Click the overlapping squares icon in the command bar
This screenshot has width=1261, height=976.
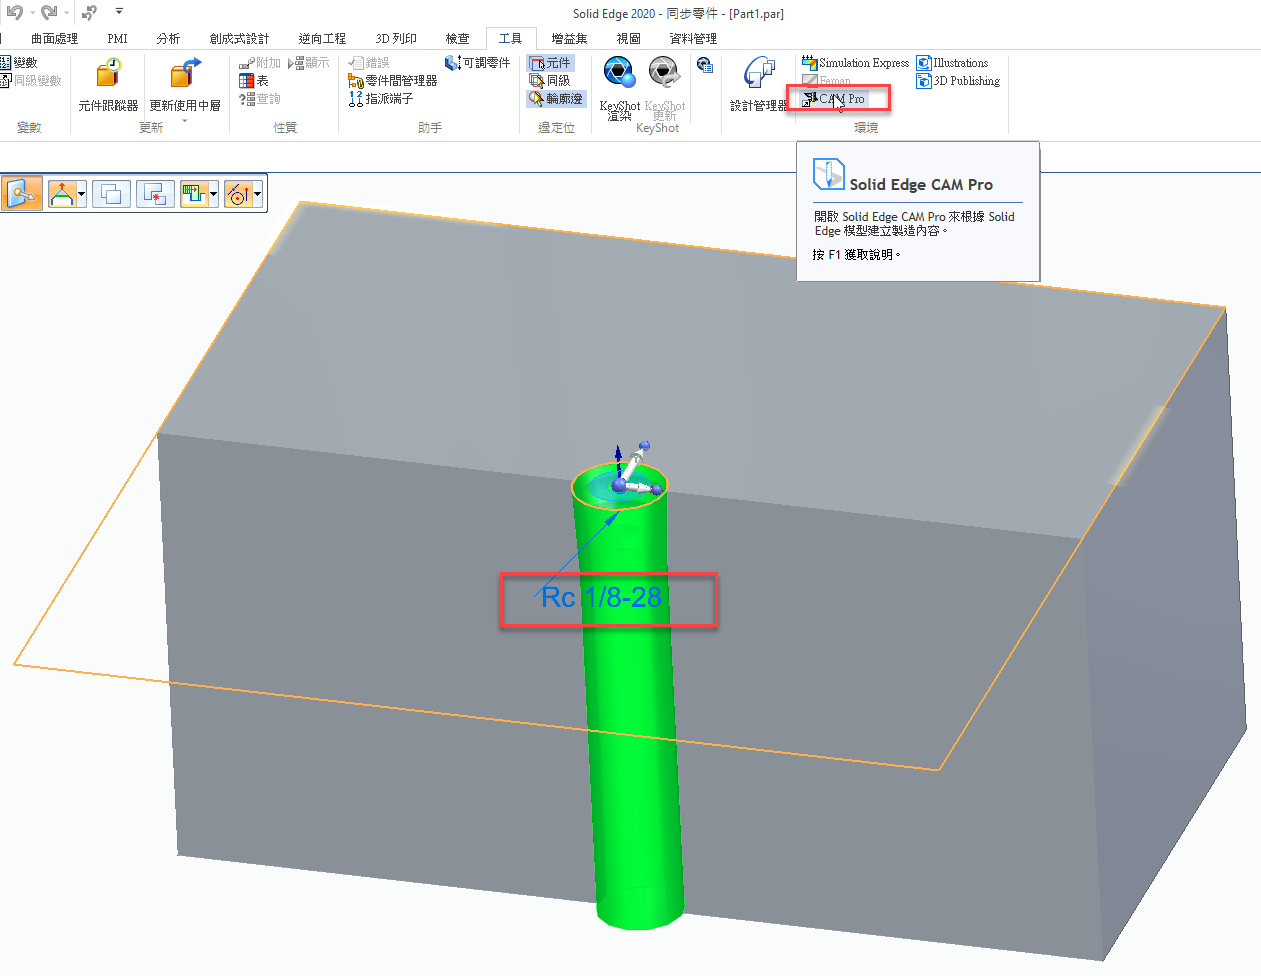point(111,193)
